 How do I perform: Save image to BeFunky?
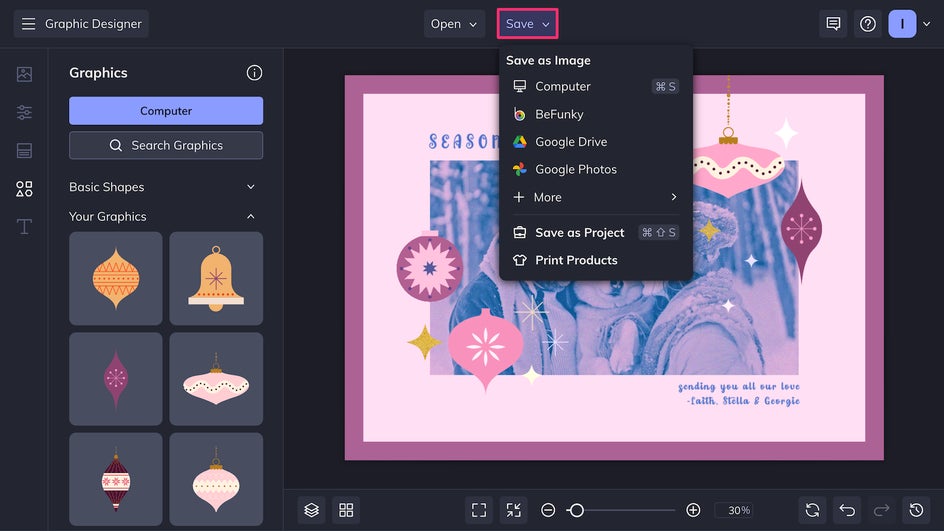tap(595, 114)
